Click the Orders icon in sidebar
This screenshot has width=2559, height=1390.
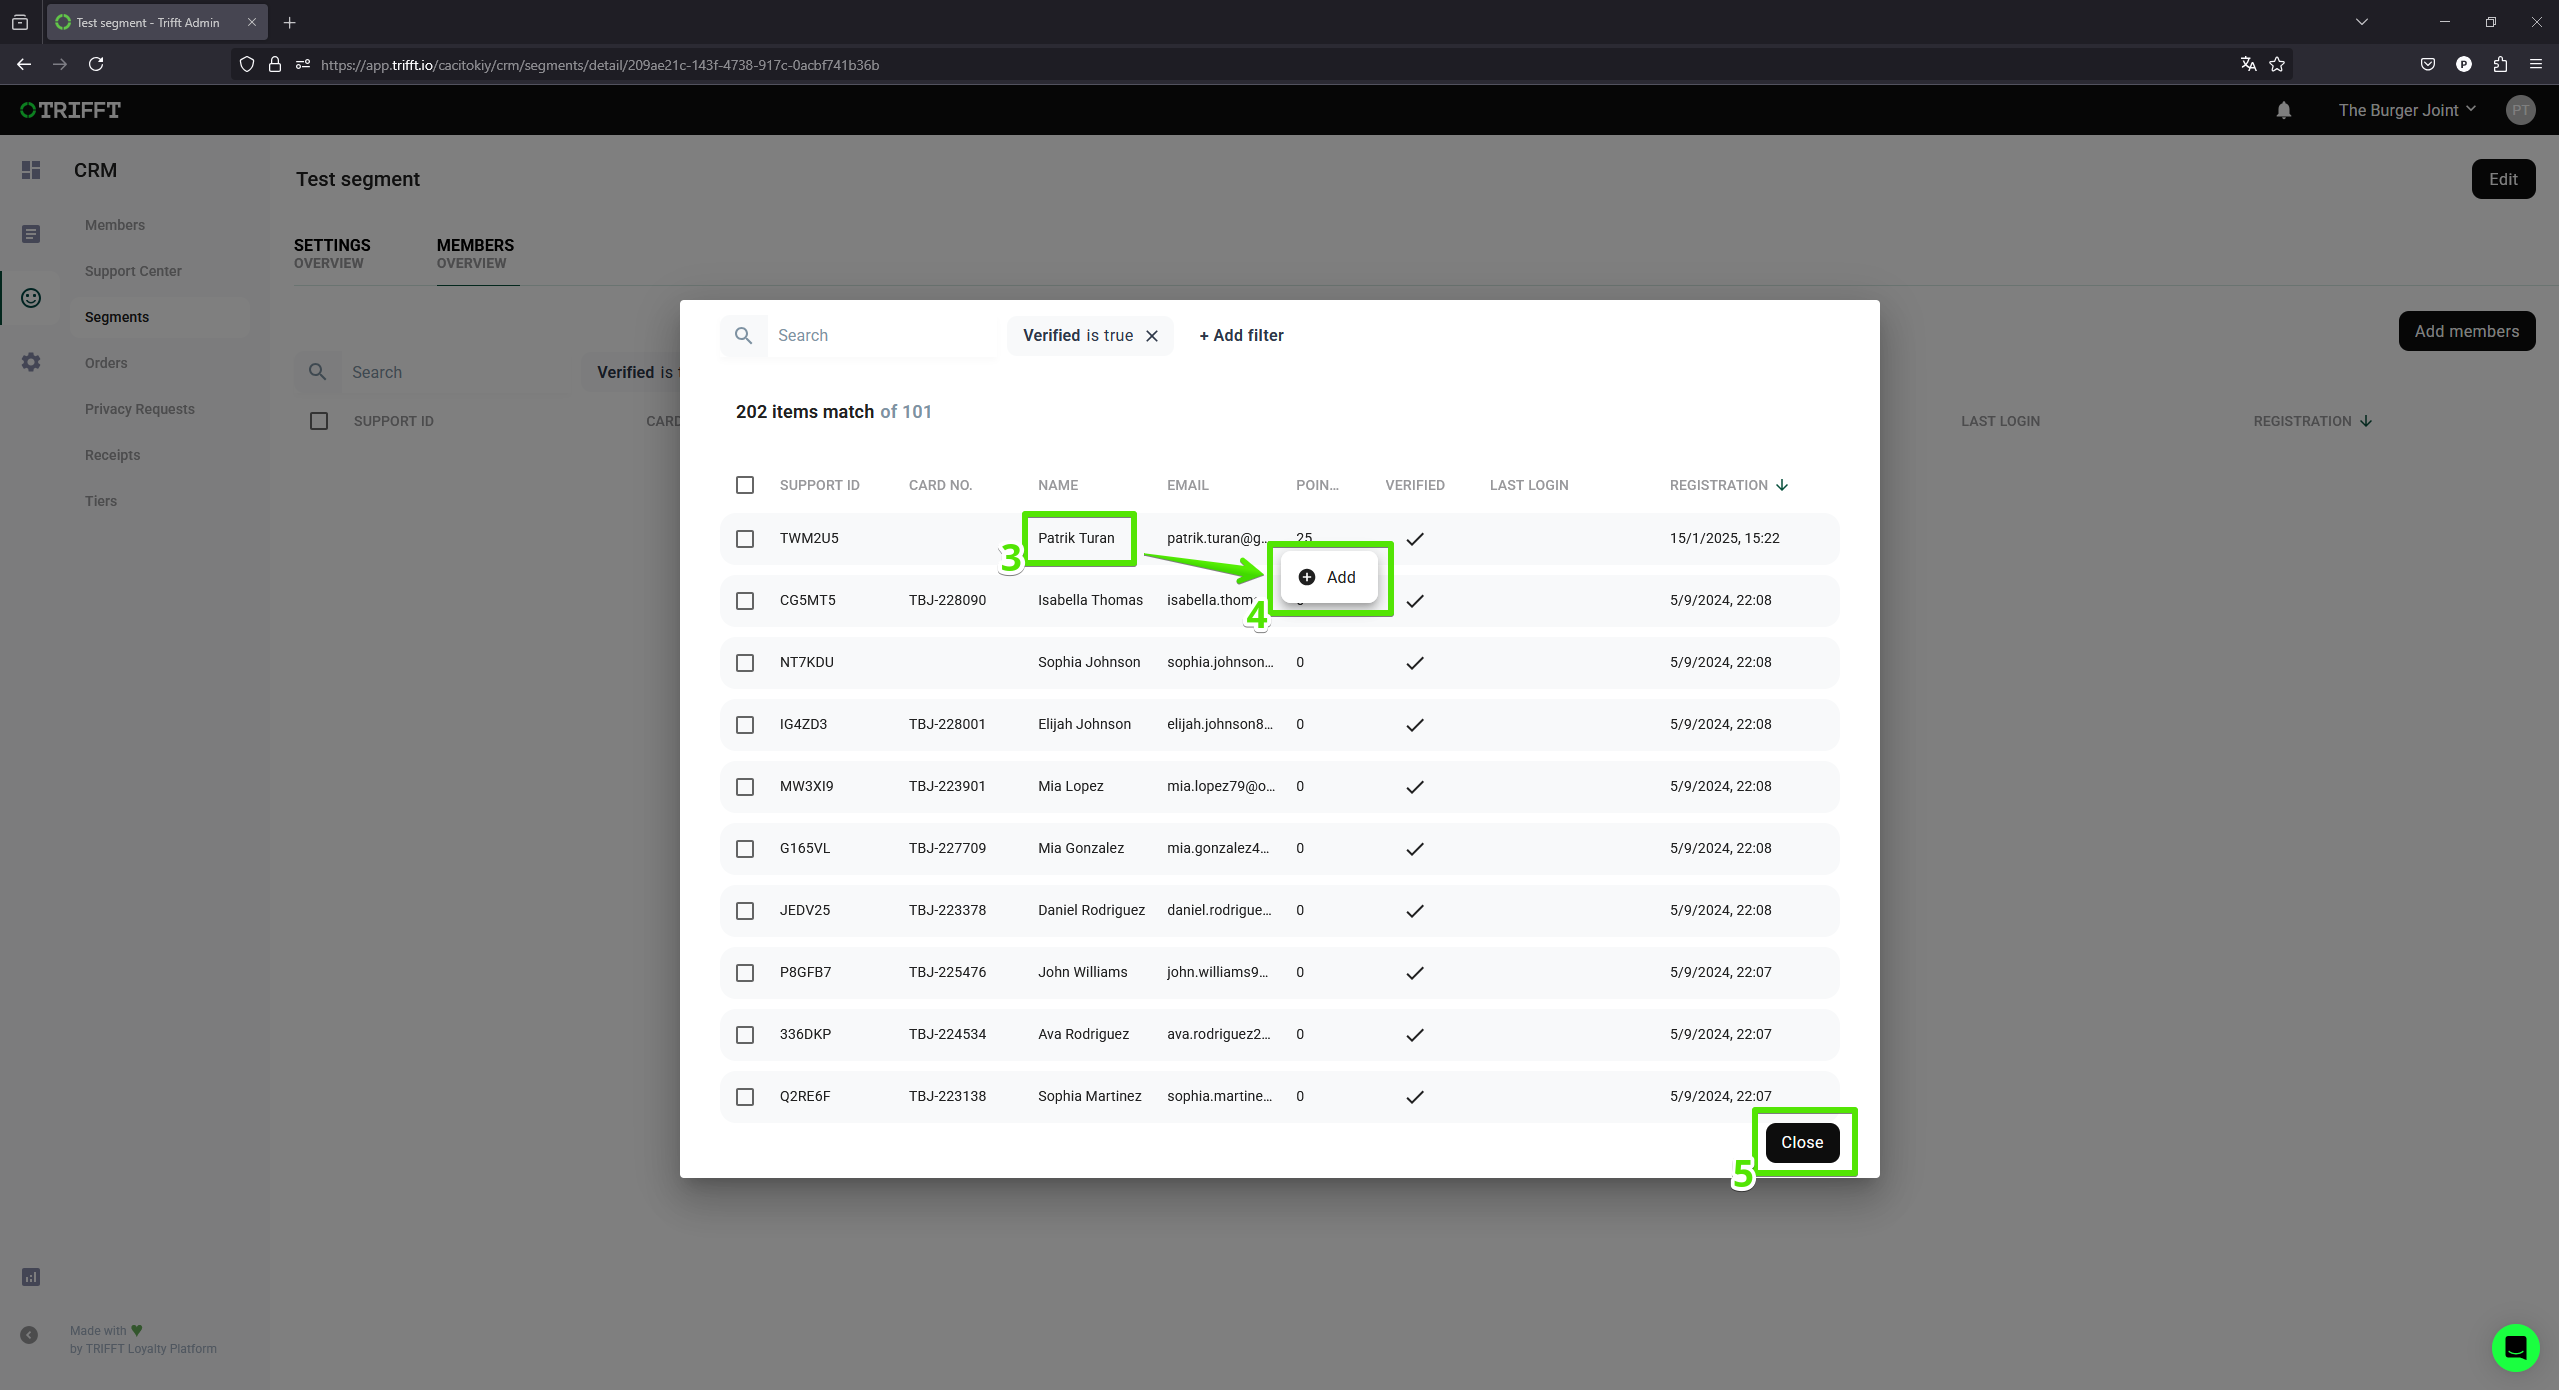(29, 361)
